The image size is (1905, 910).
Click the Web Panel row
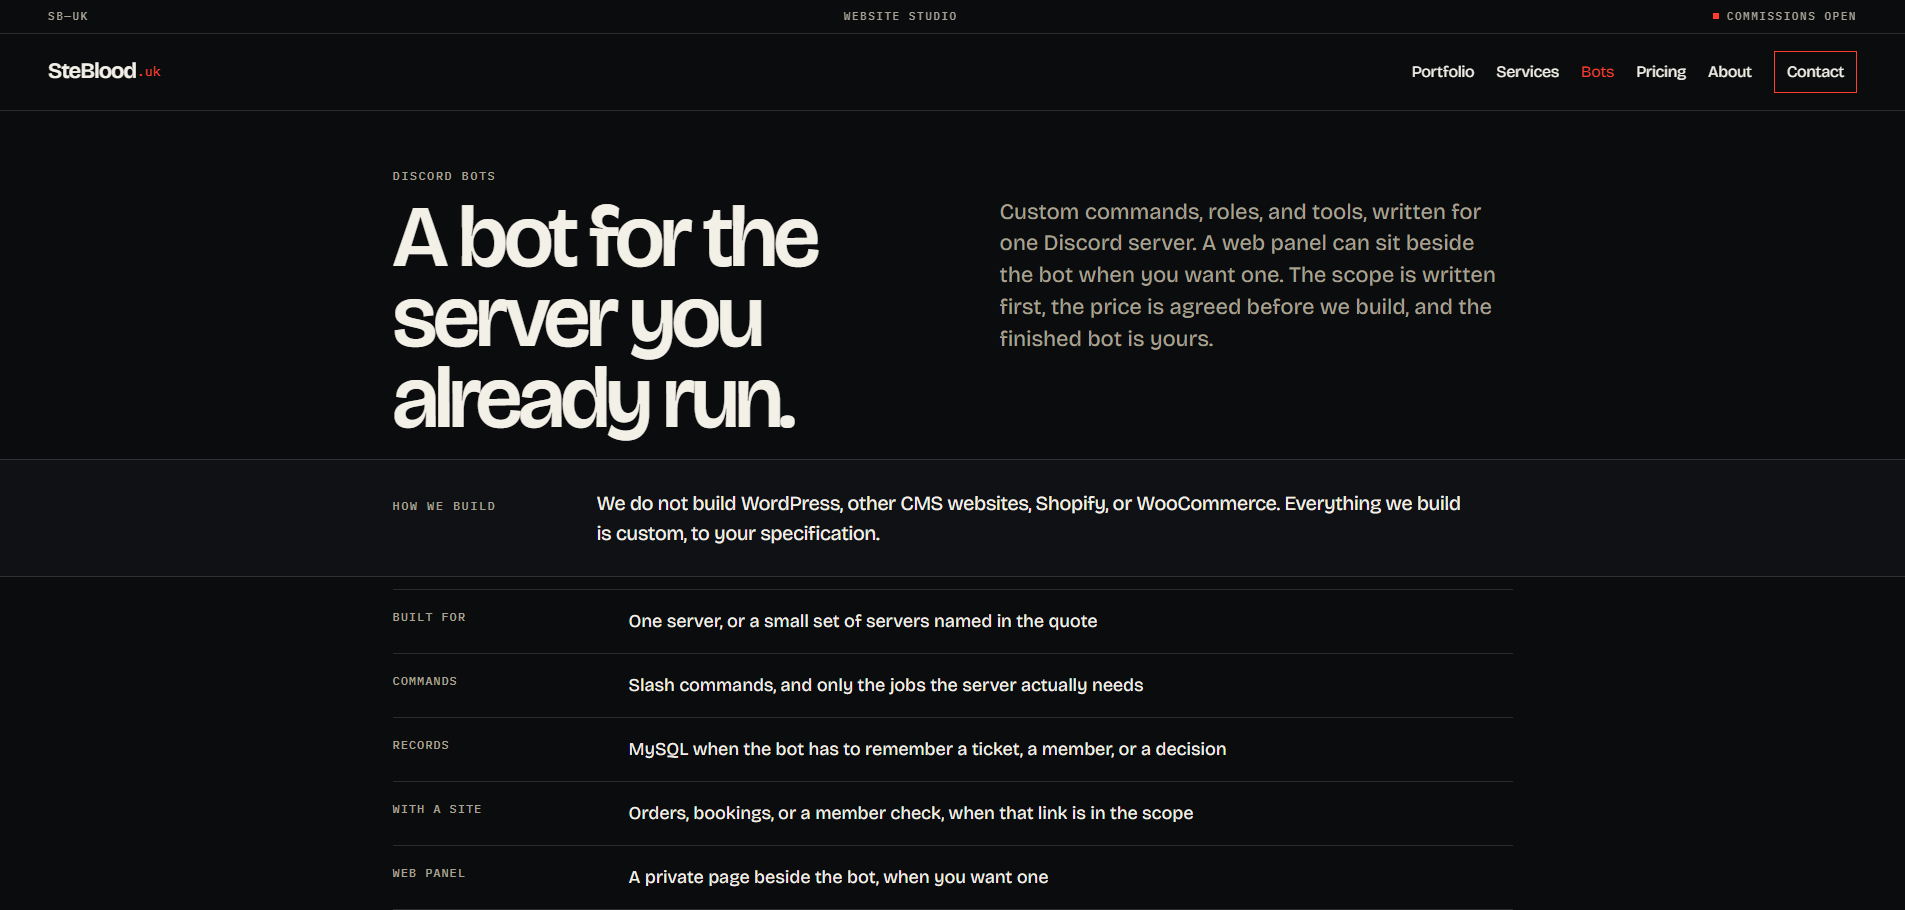pyautogui.click(x=952, y=877)
